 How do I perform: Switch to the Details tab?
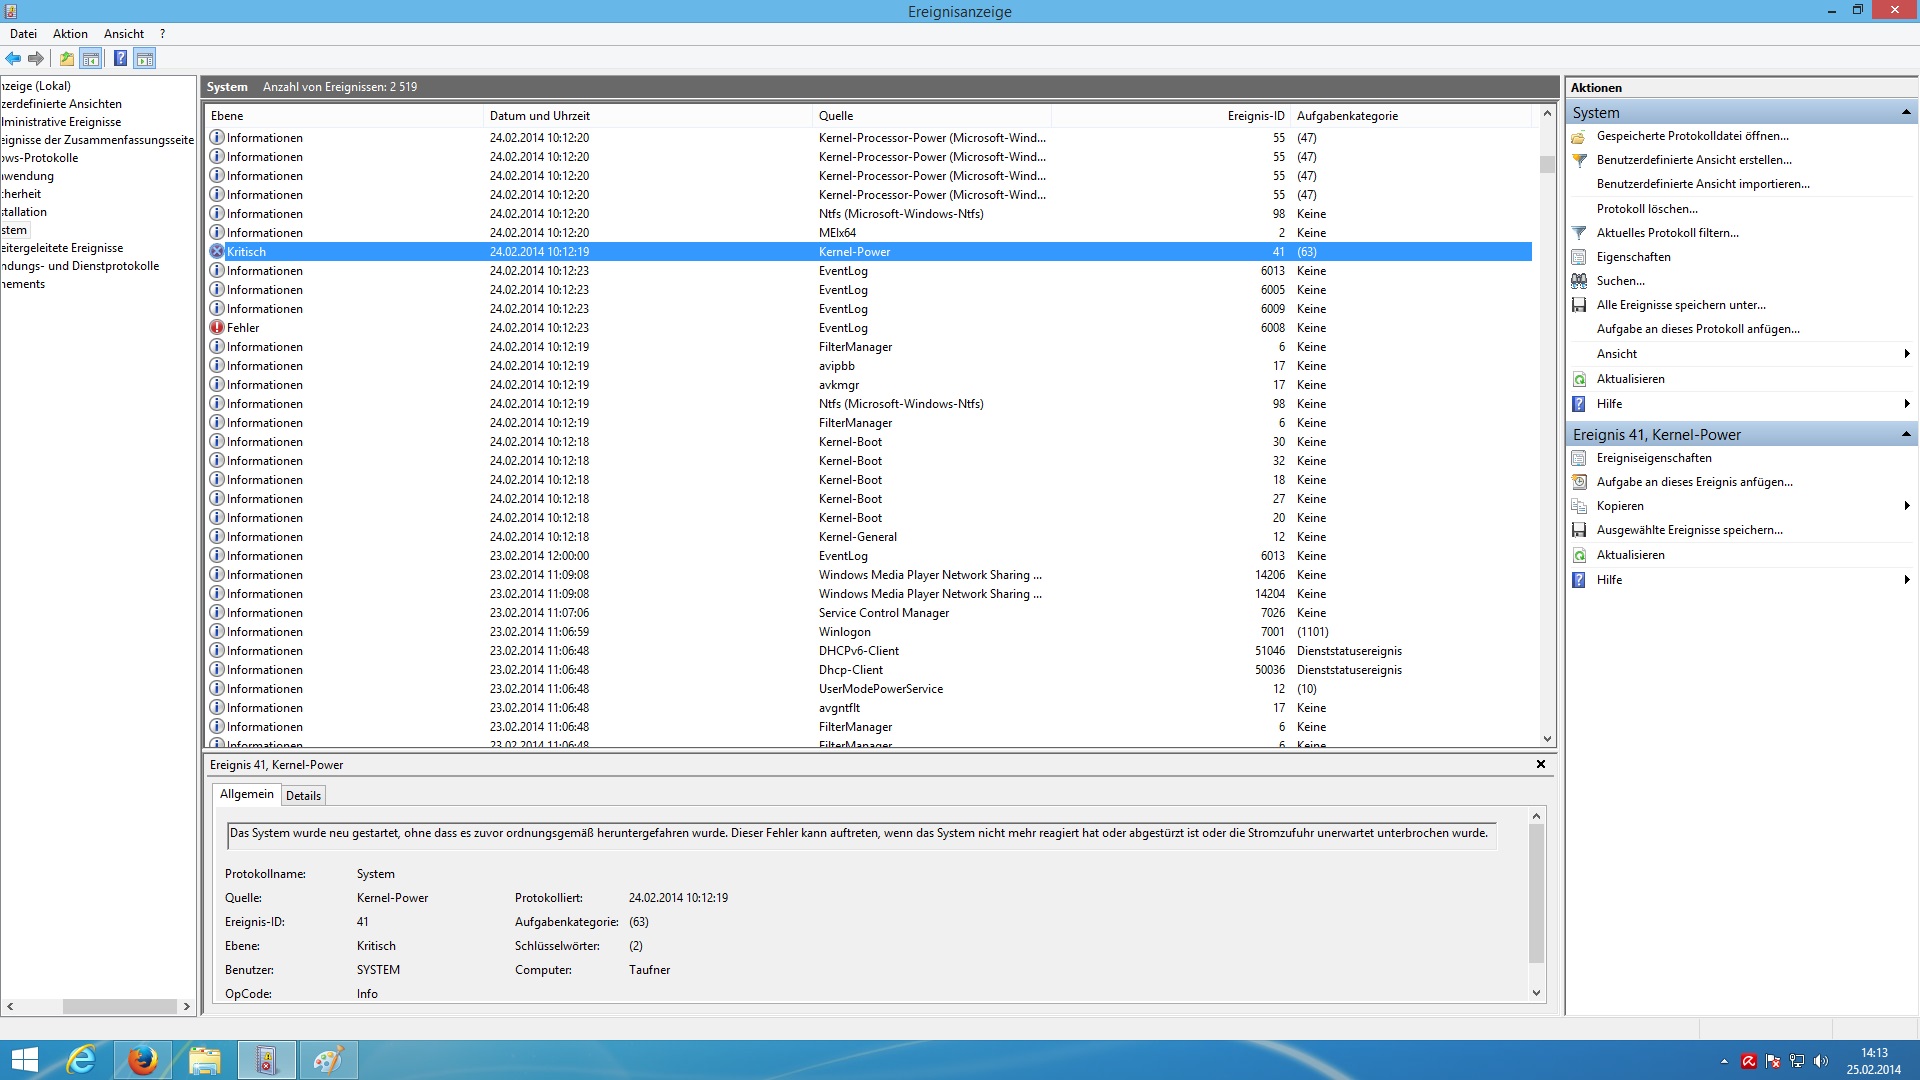coord(303,796)
